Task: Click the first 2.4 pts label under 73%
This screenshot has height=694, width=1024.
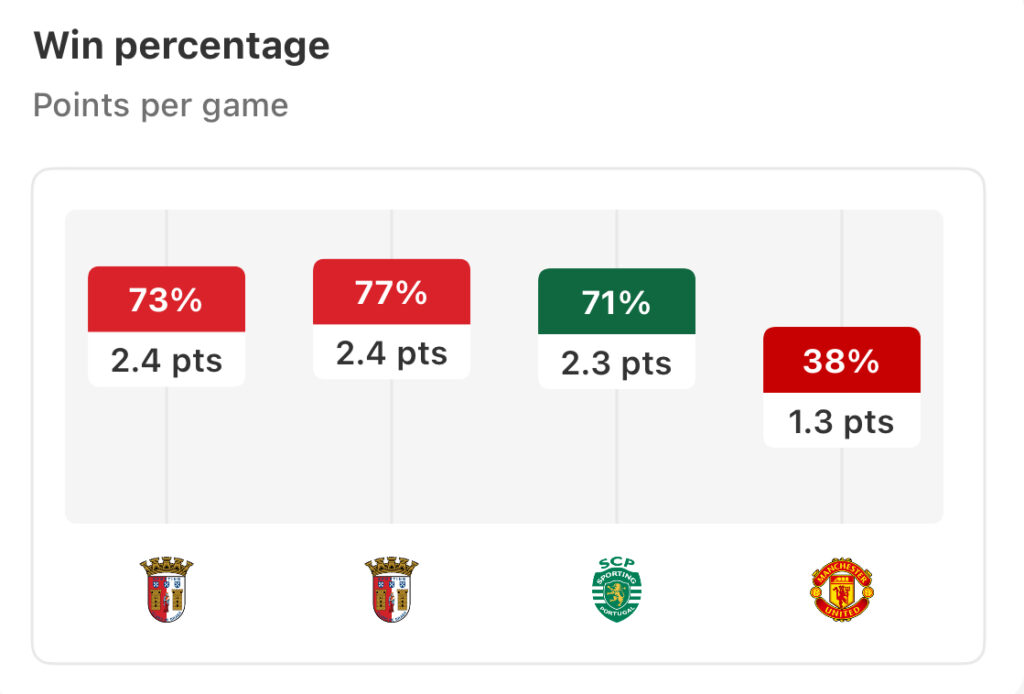Action: point(167,360)
